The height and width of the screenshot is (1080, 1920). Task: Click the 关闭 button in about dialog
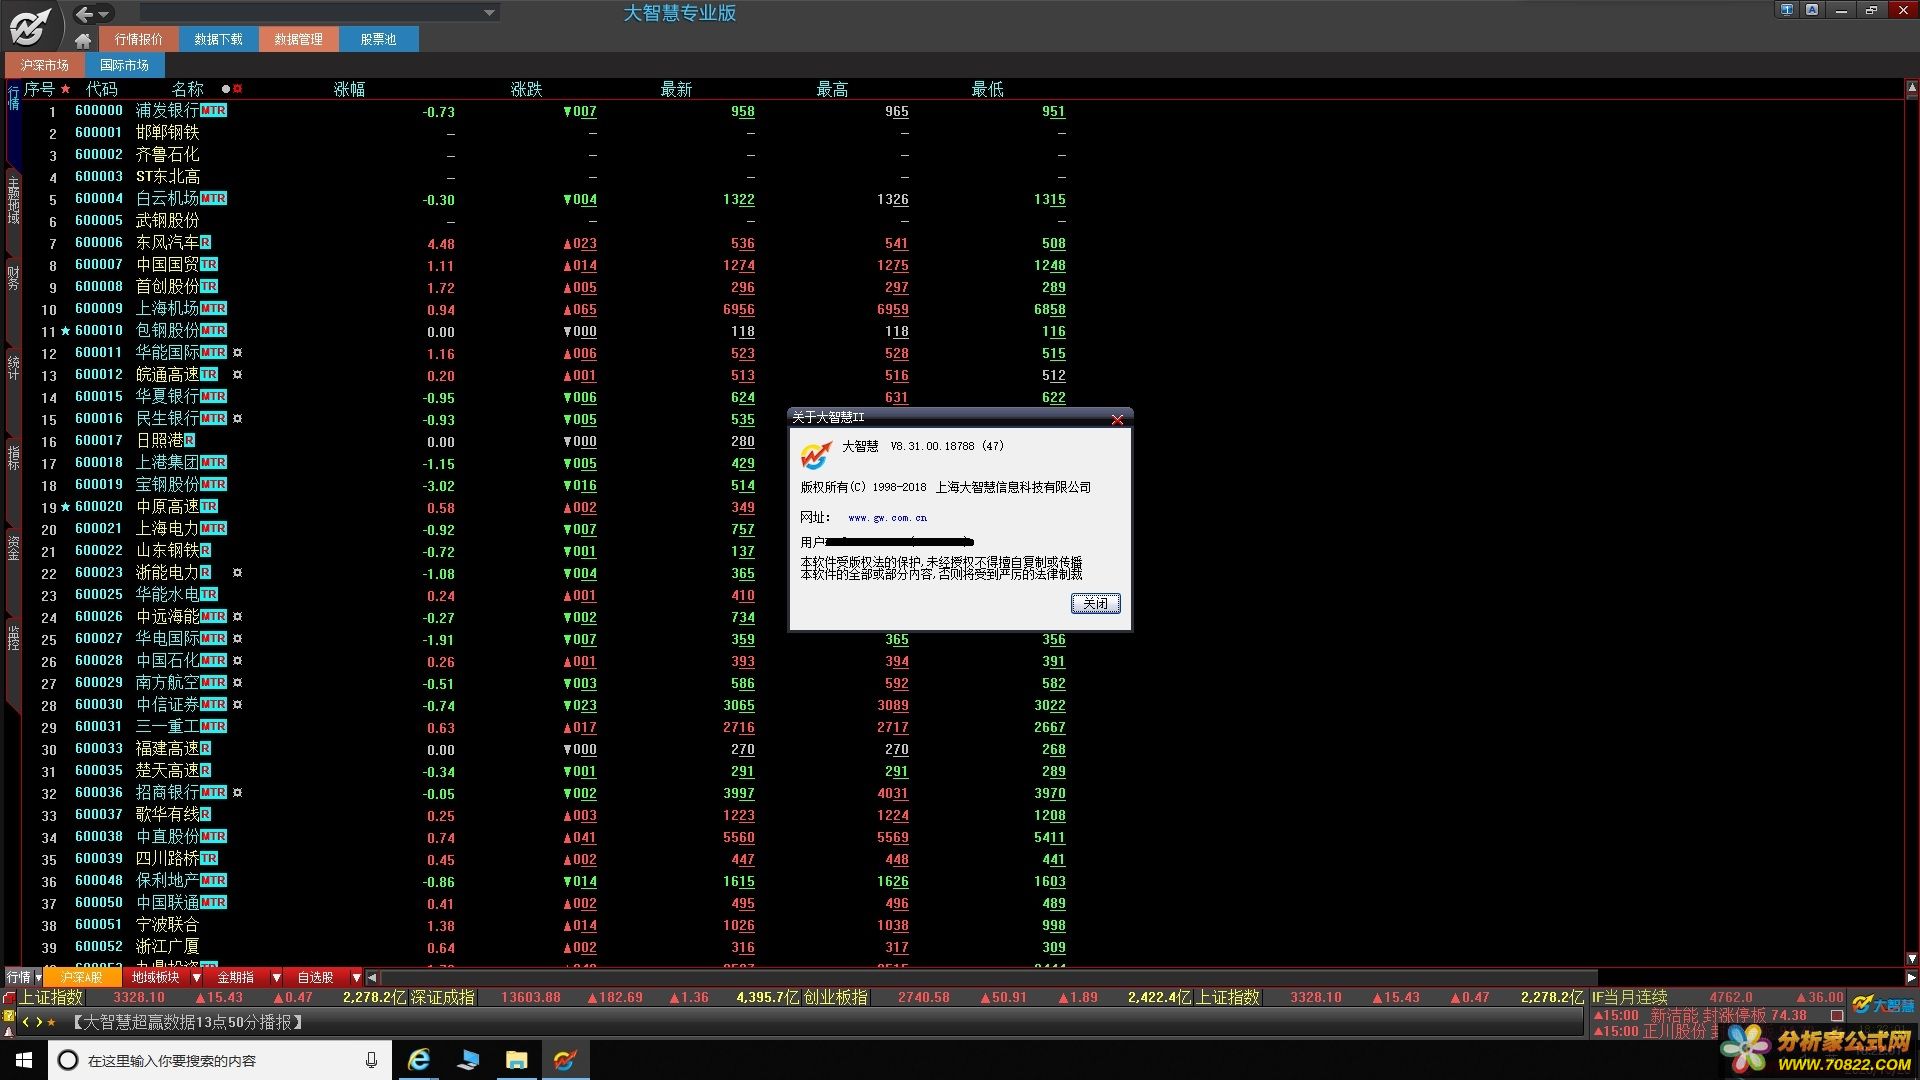click(x=1095, y=603)
